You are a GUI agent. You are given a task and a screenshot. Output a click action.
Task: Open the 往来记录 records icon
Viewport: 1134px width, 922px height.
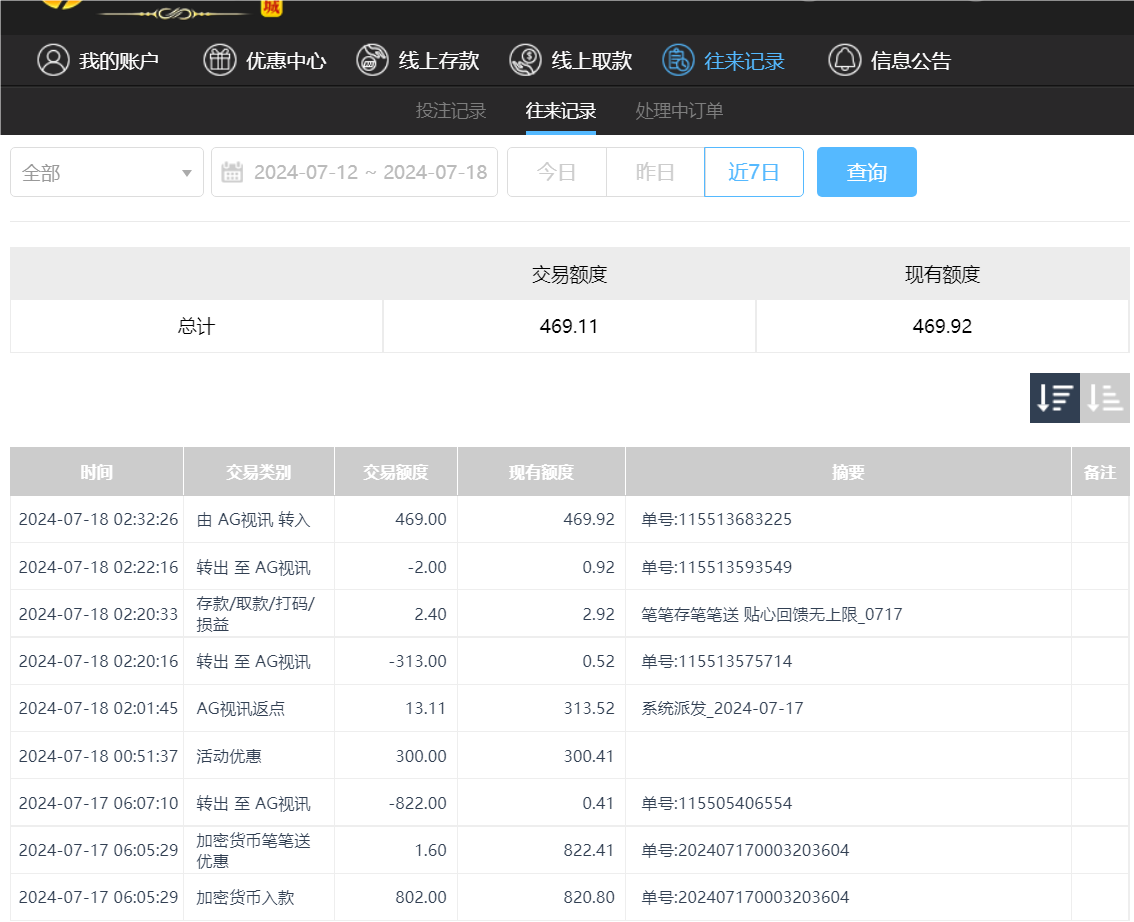(x=678, y=60)
